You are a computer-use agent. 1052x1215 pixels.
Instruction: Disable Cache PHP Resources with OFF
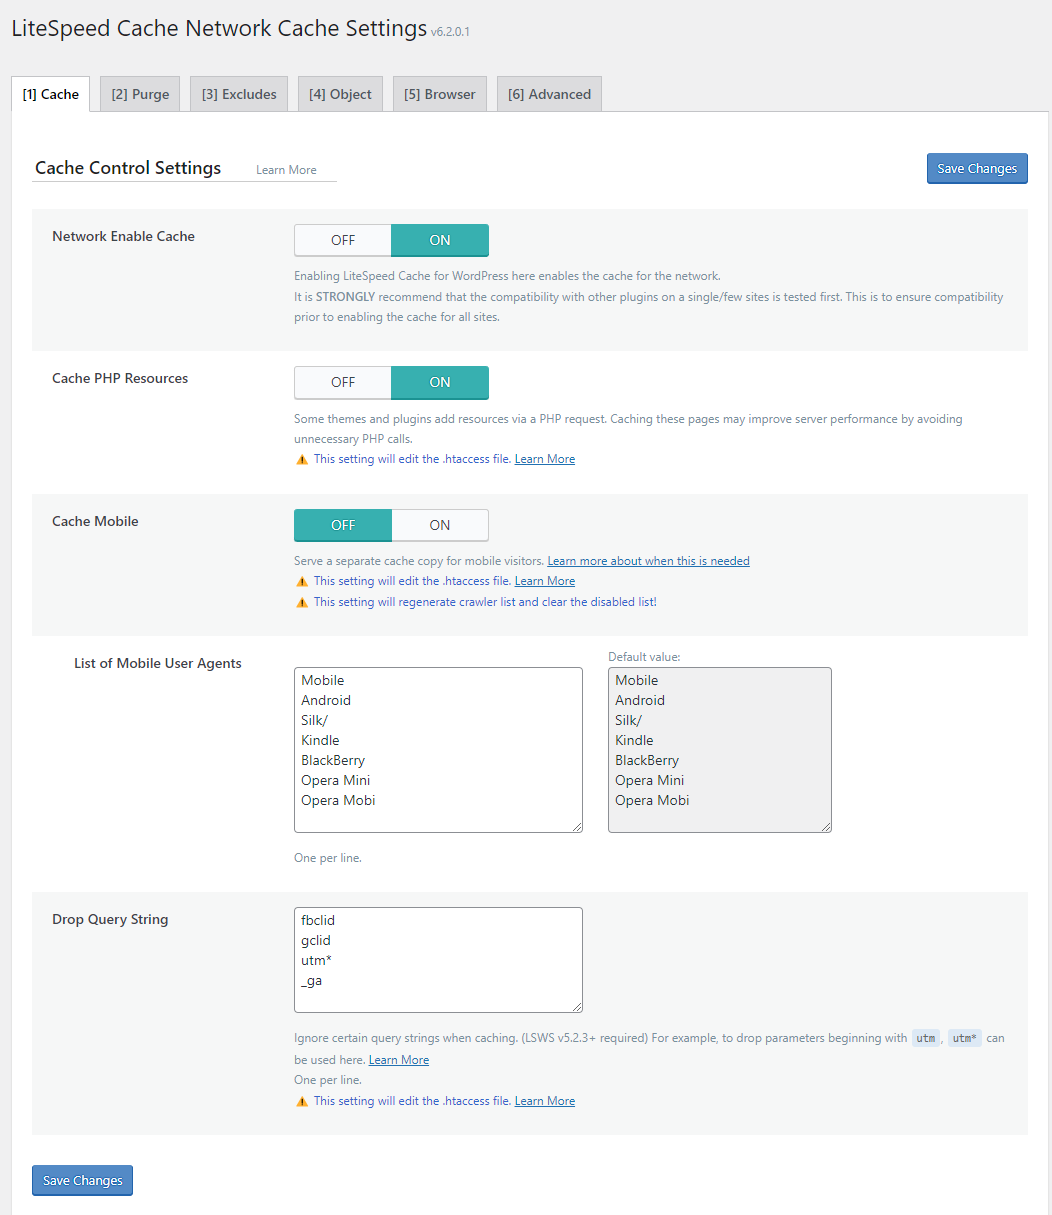point(343,382)
